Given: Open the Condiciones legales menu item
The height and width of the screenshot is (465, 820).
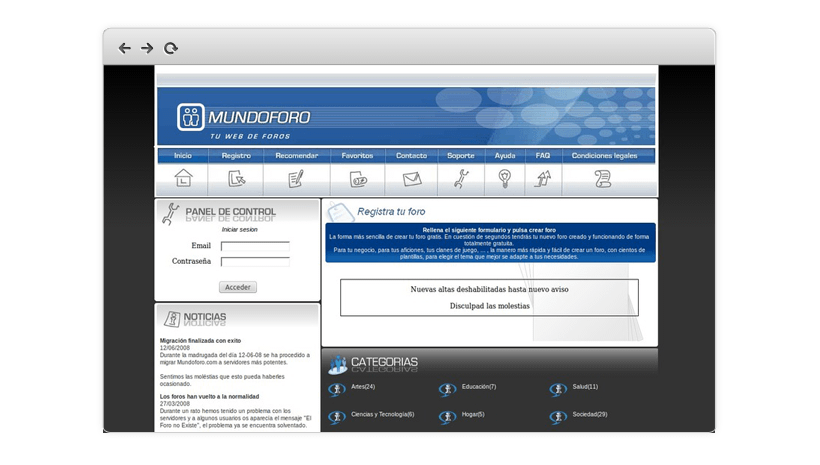Looking at the screenshot, I should click(604, 156).
